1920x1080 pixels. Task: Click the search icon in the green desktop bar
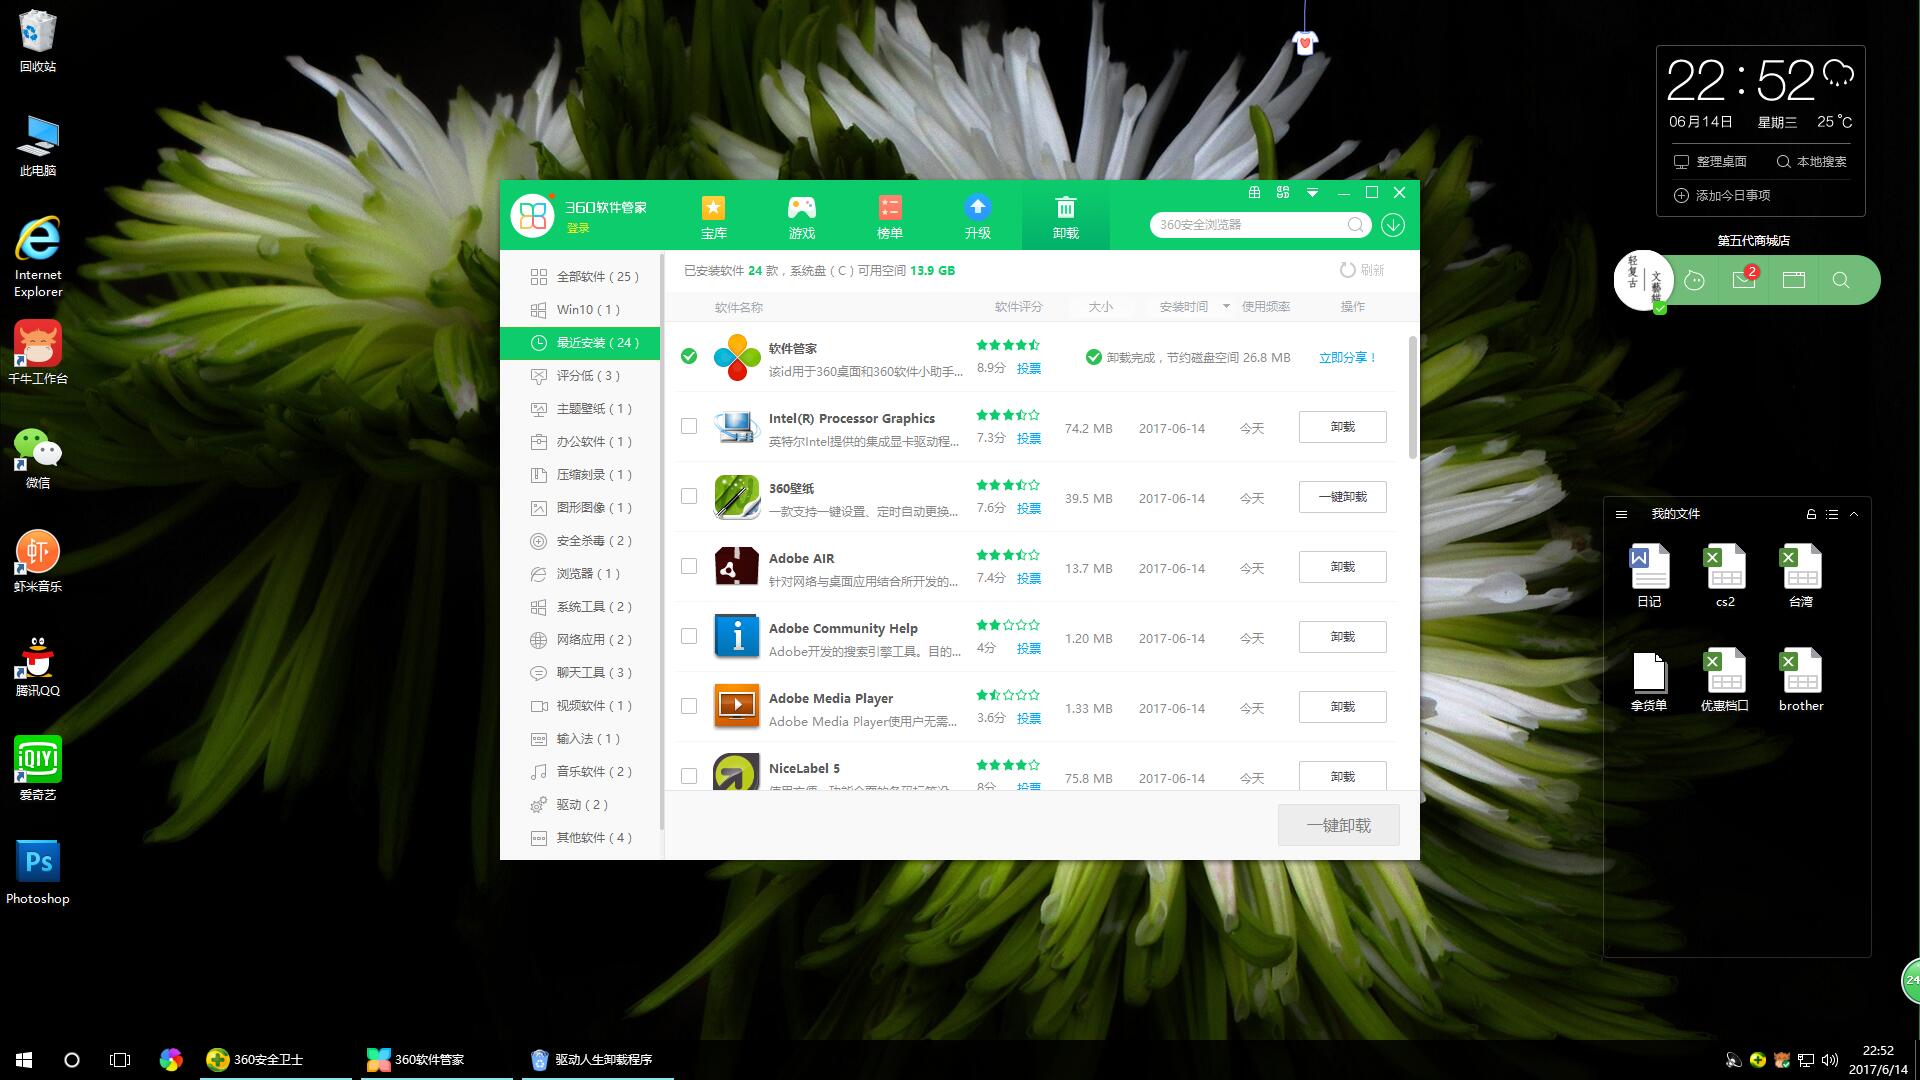click(x=1841, y=280)
